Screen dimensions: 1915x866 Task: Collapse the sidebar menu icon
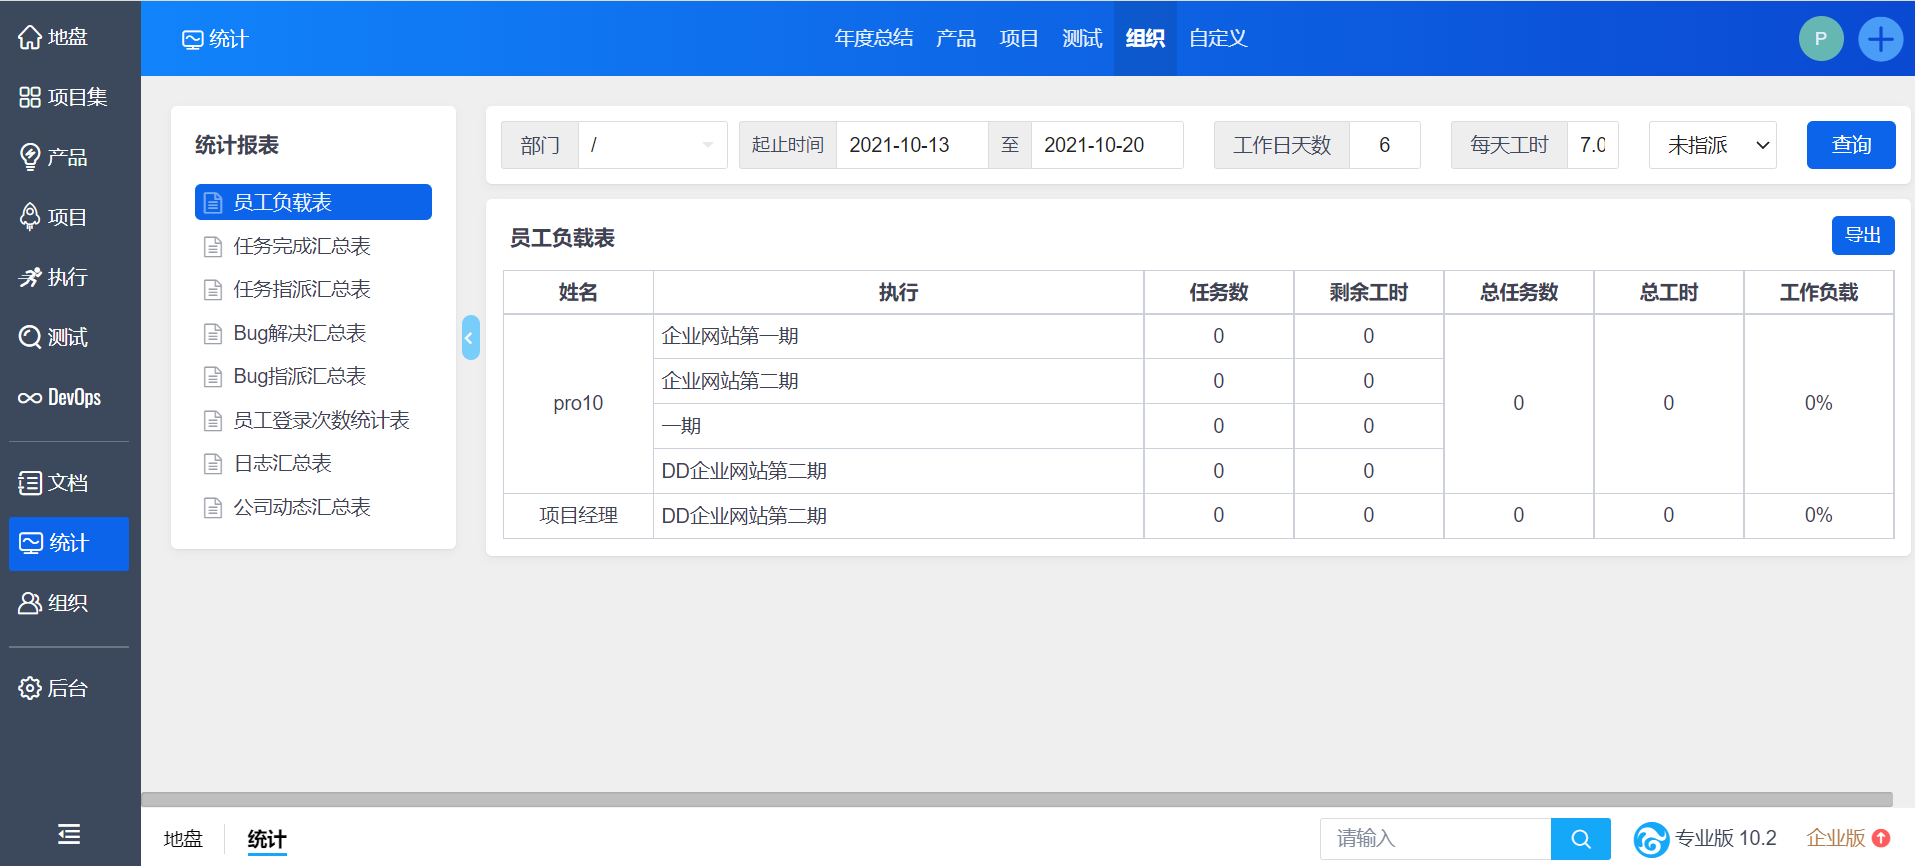pos(69,834)
